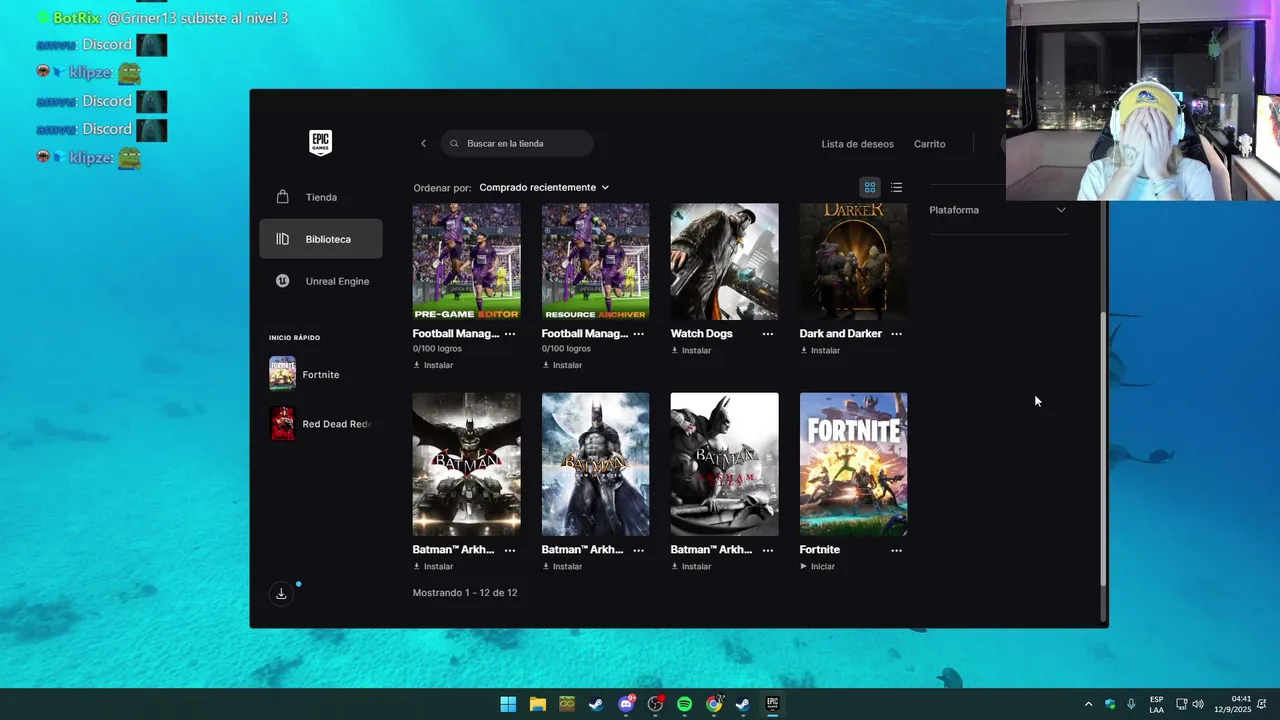Click the Epic Games Launcher taskbar icon

pyautogui.click(x=772, y=704)
